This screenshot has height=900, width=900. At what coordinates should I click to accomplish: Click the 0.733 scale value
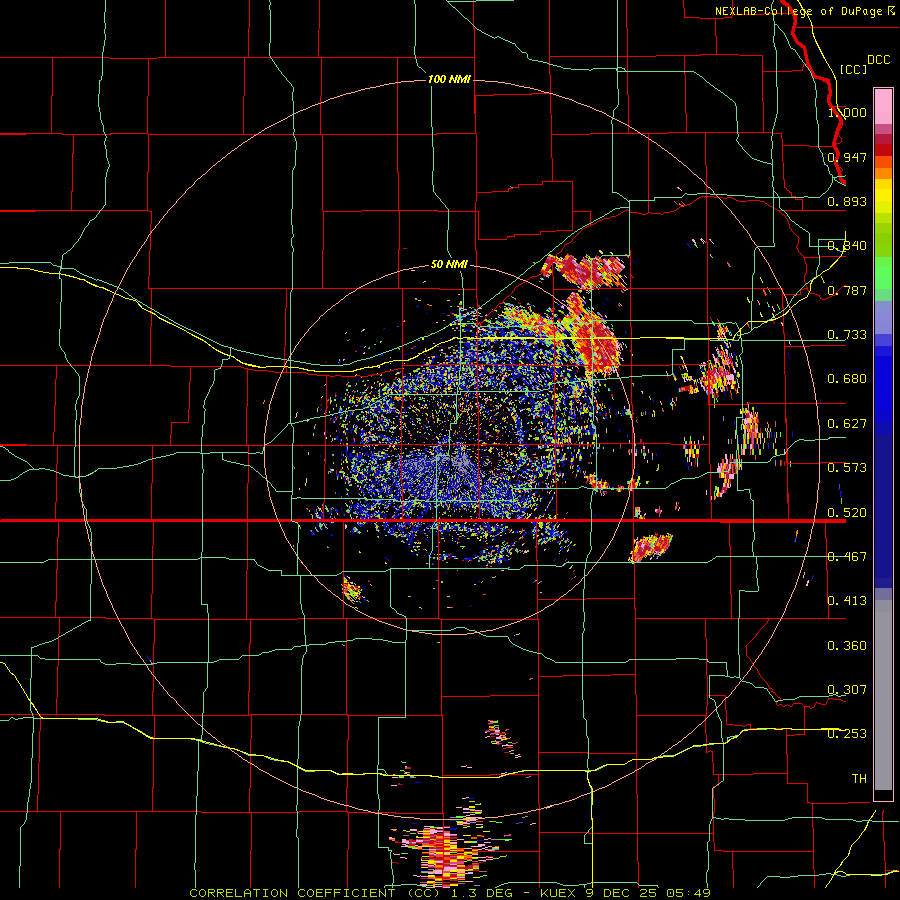(847, 335)
